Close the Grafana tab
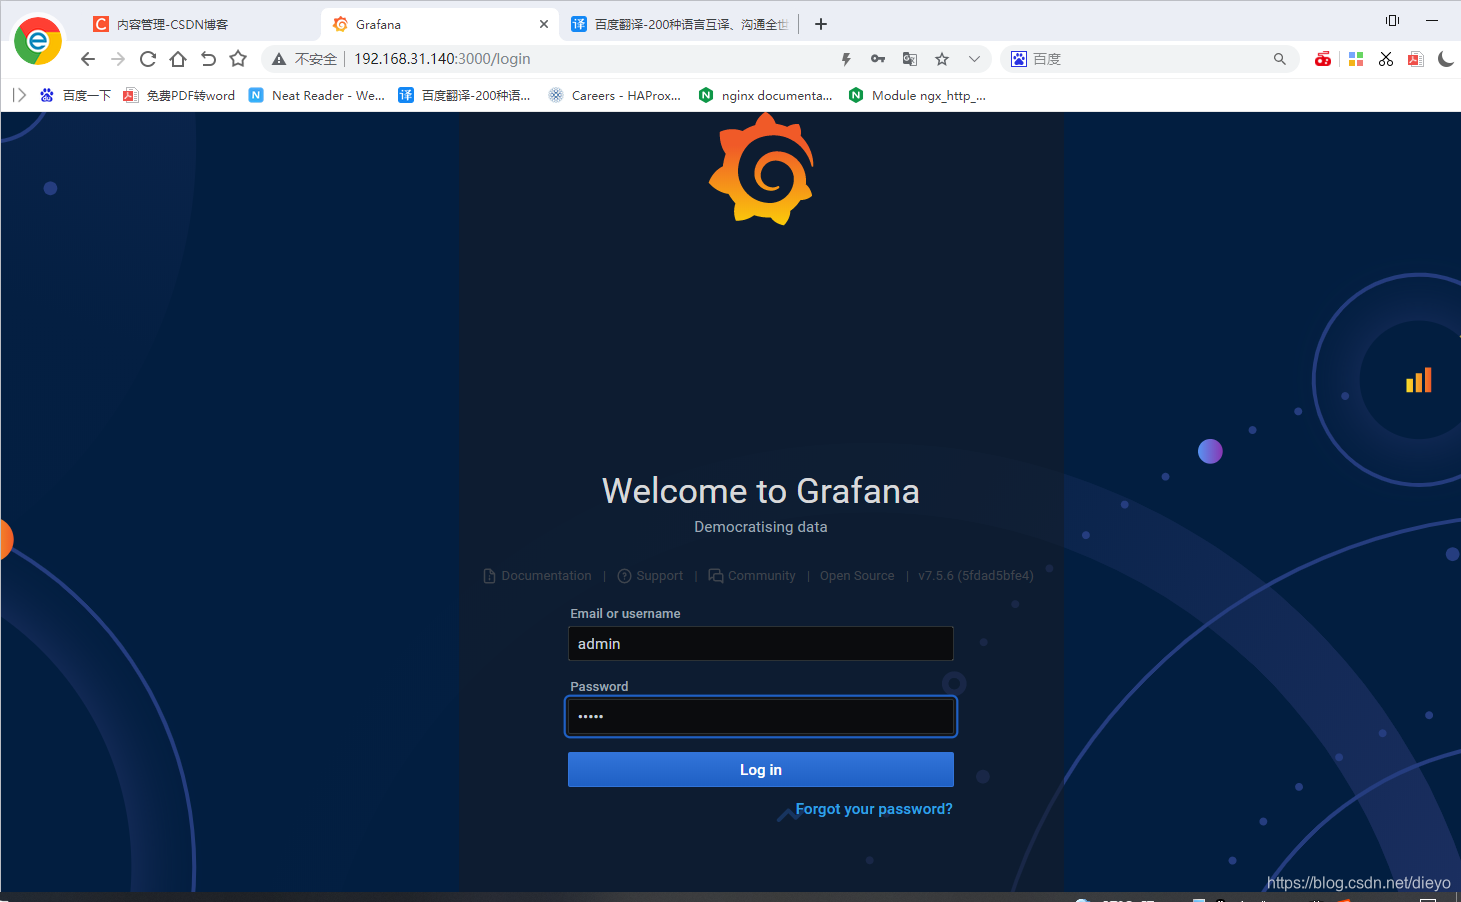Image resolution: width=1461 pixels, height=902 pixels. tap(544, 24)
